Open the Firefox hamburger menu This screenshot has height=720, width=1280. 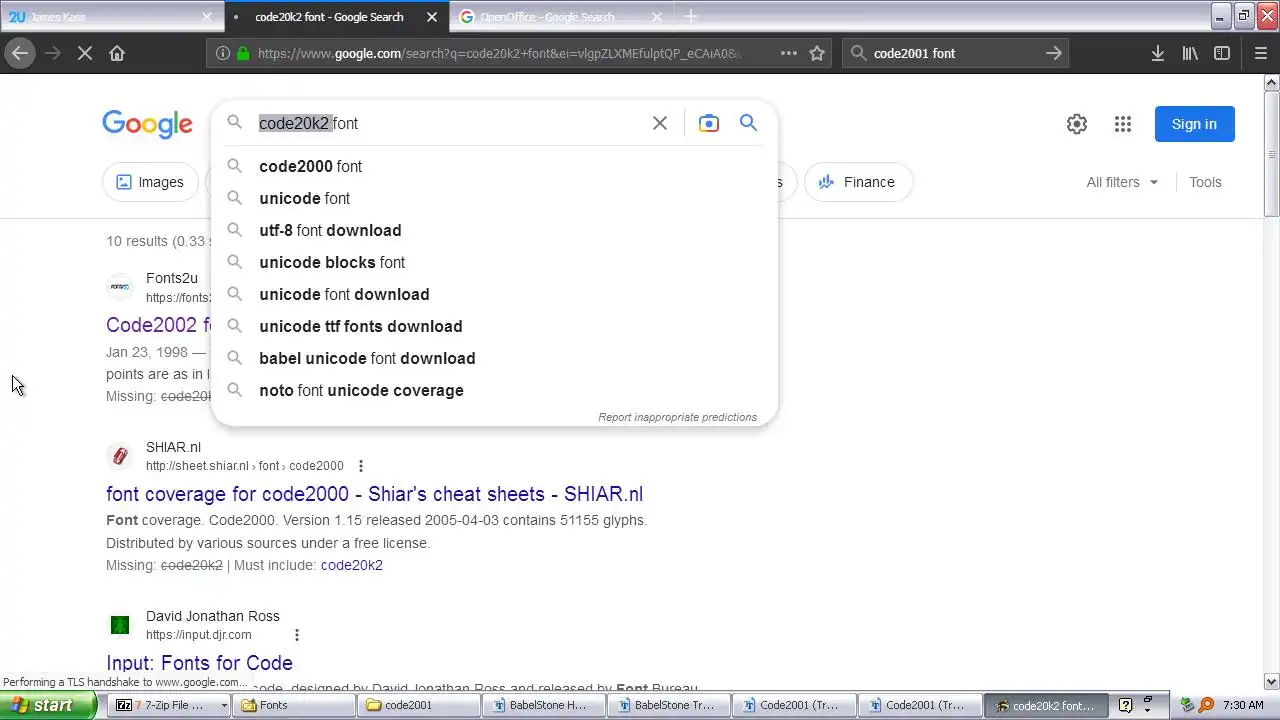[x=1260, y=53]
